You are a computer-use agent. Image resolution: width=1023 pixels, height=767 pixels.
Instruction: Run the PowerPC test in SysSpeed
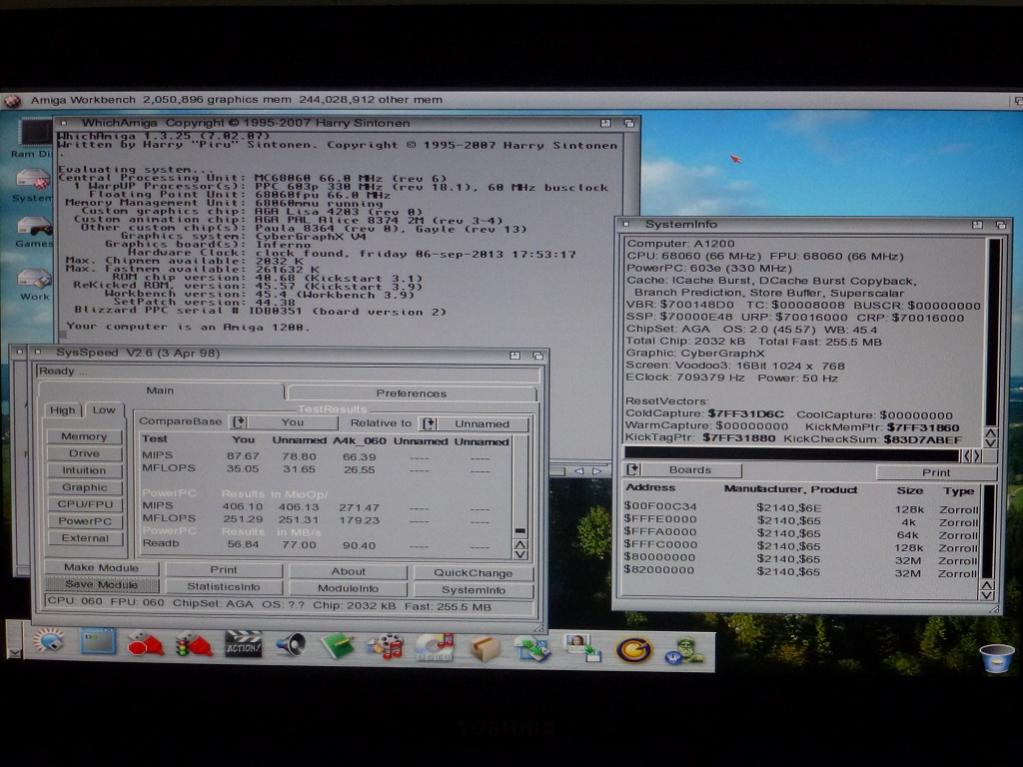click(84, 521)
